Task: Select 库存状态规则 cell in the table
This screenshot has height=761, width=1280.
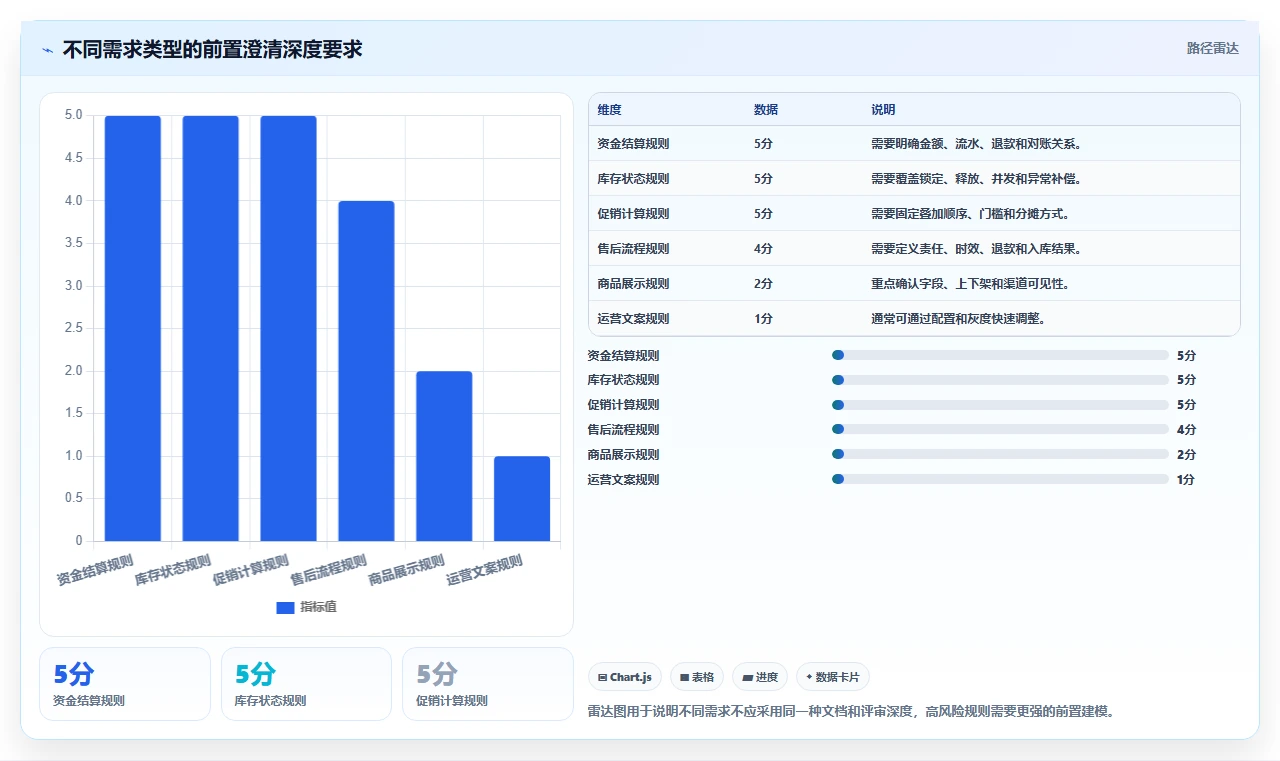Action: pos(633,179)
